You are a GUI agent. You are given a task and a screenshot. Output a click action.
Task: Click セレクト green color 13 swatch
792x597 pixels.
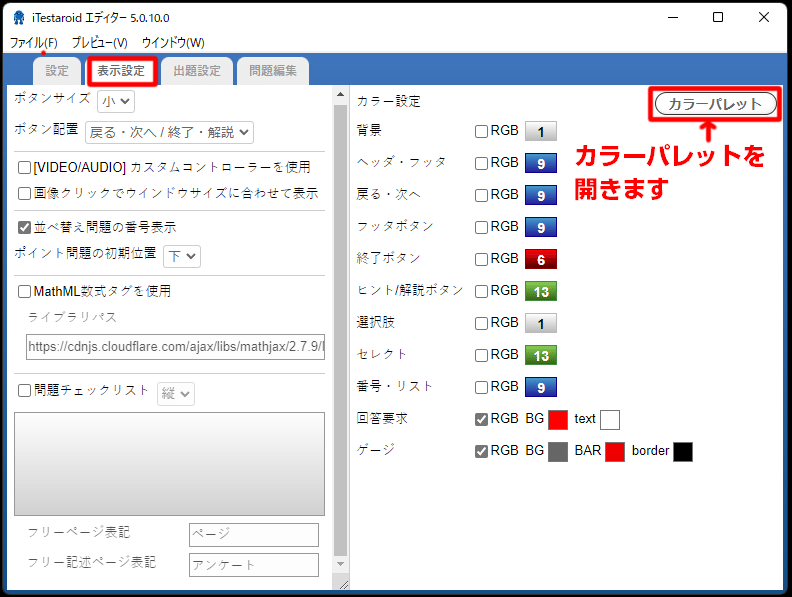(541, 356)
